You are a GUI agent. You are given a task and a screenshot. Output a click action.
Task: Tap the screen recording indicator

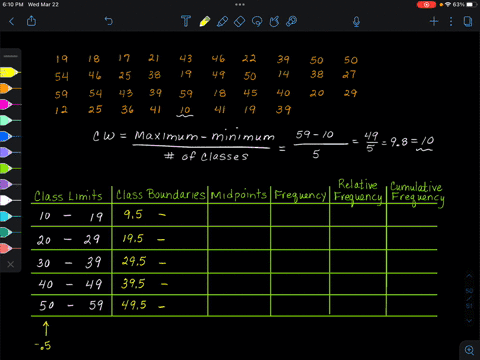click(426, 5)
